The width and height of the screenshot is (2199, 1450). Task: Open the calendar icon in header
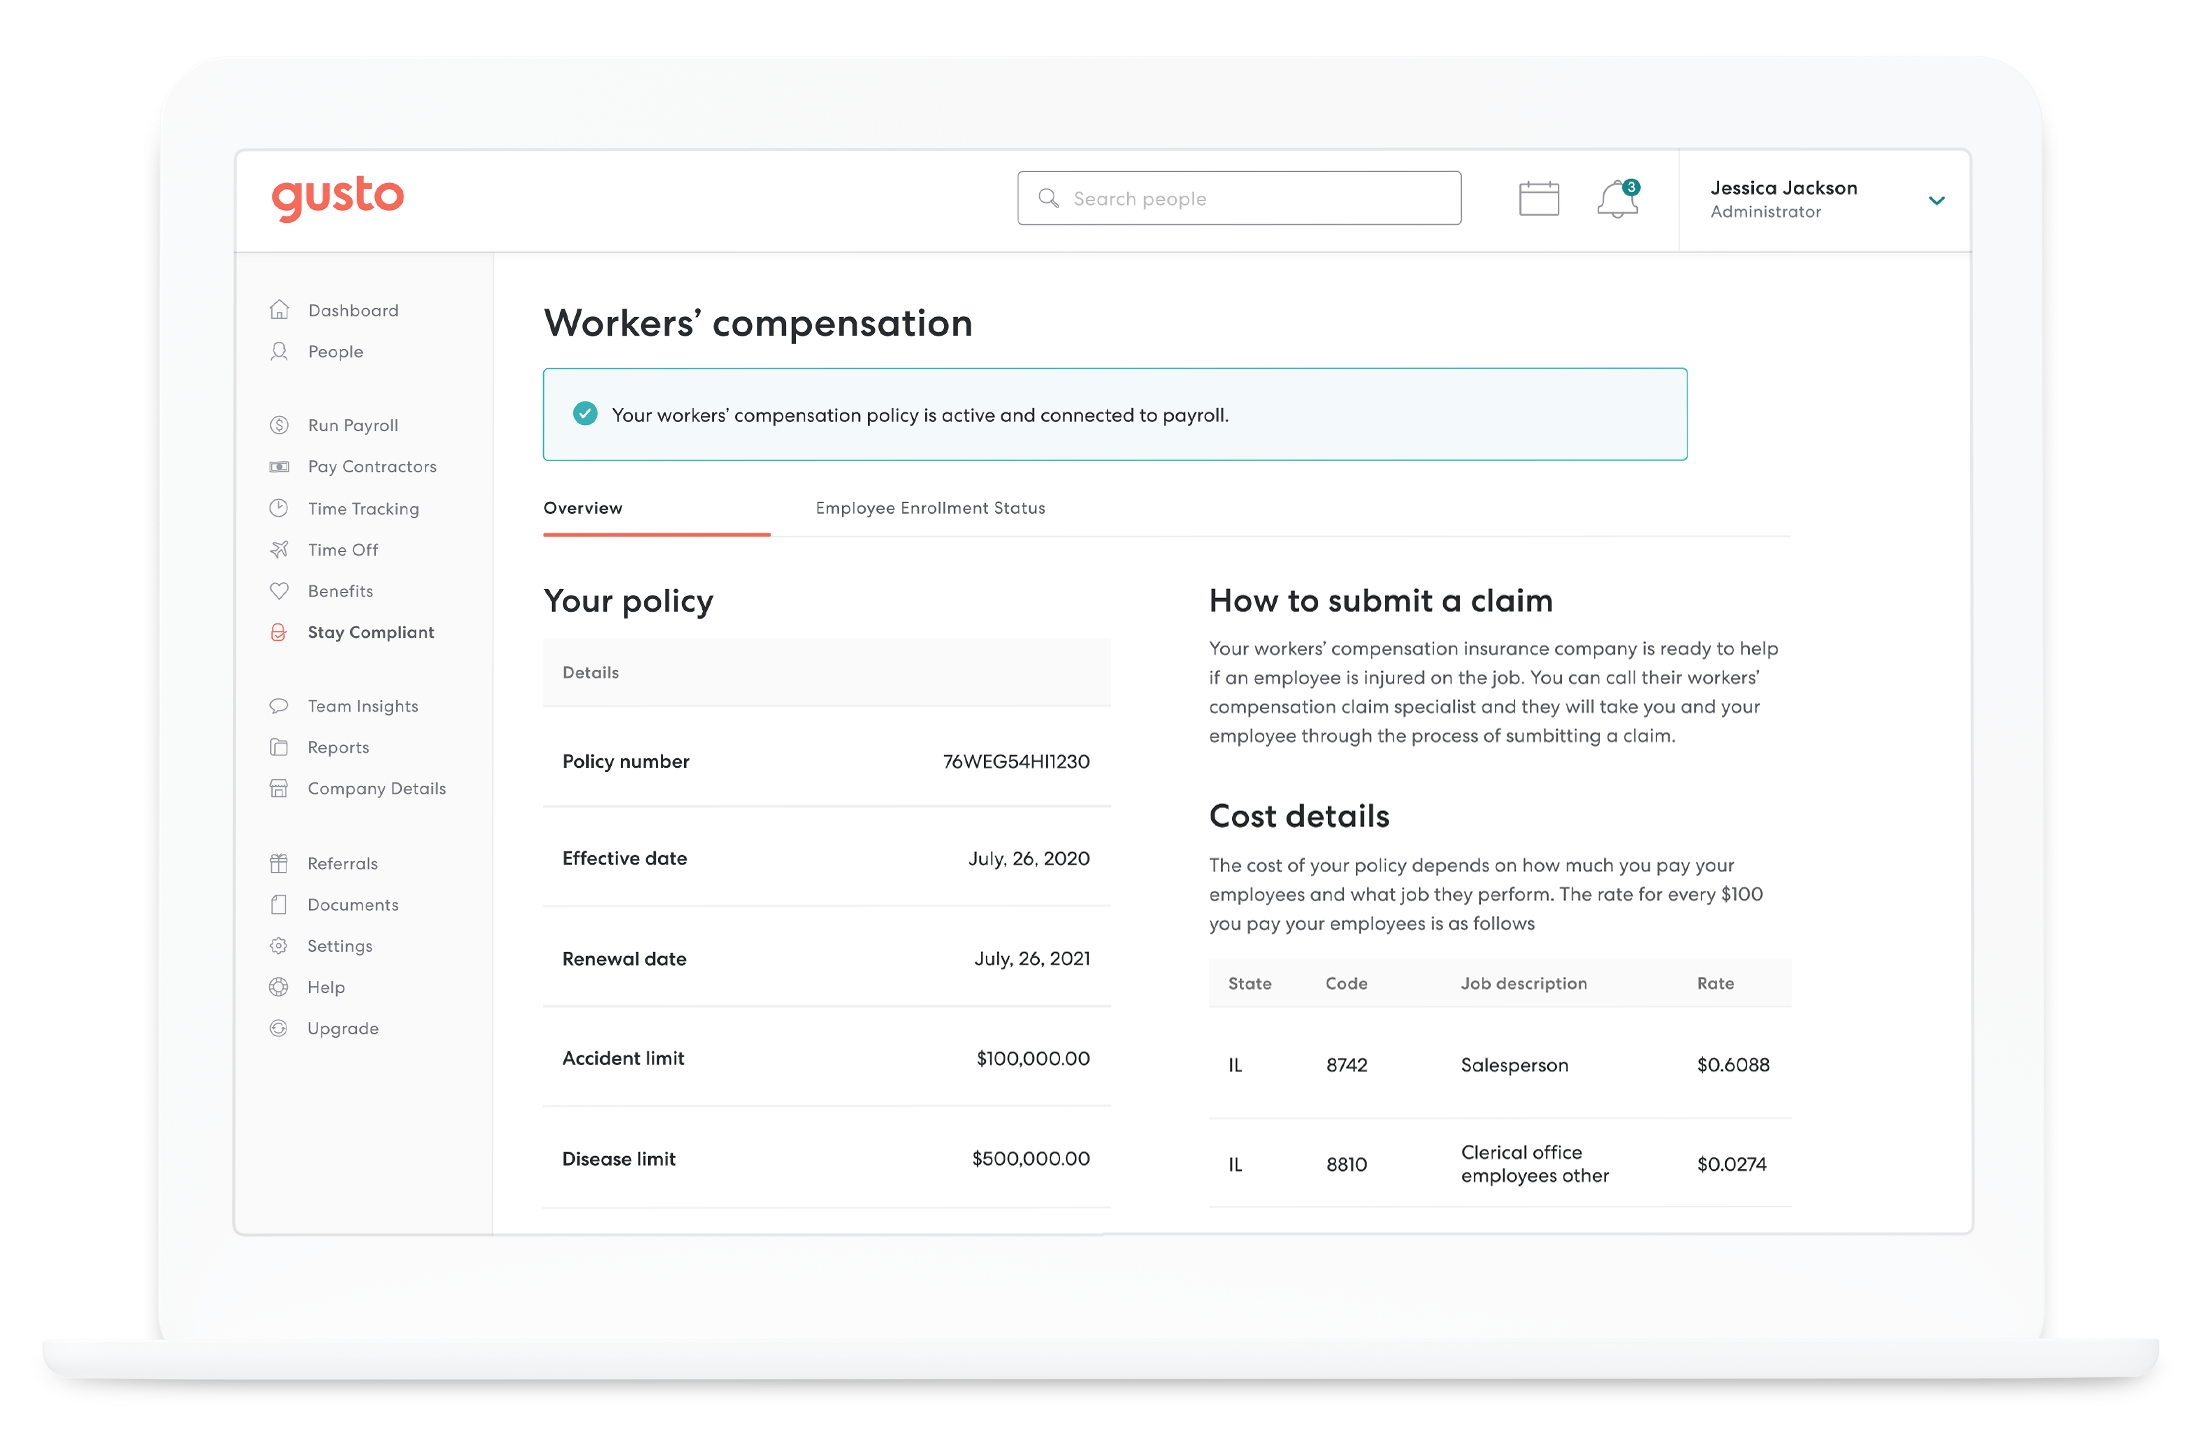(1538, 198)
